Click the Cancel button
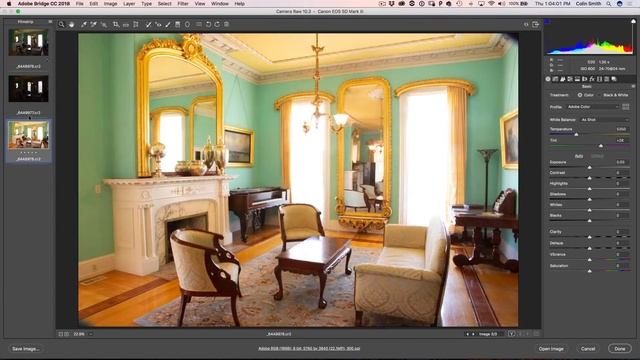 coord(588,349)
